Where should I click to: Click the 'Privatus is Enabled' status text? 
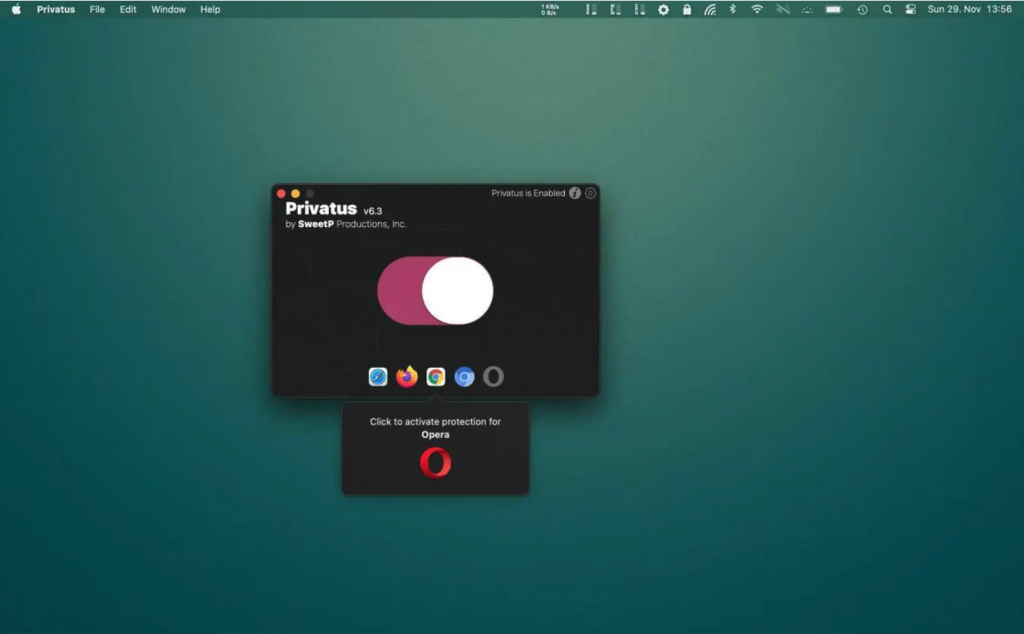(527, 193)
